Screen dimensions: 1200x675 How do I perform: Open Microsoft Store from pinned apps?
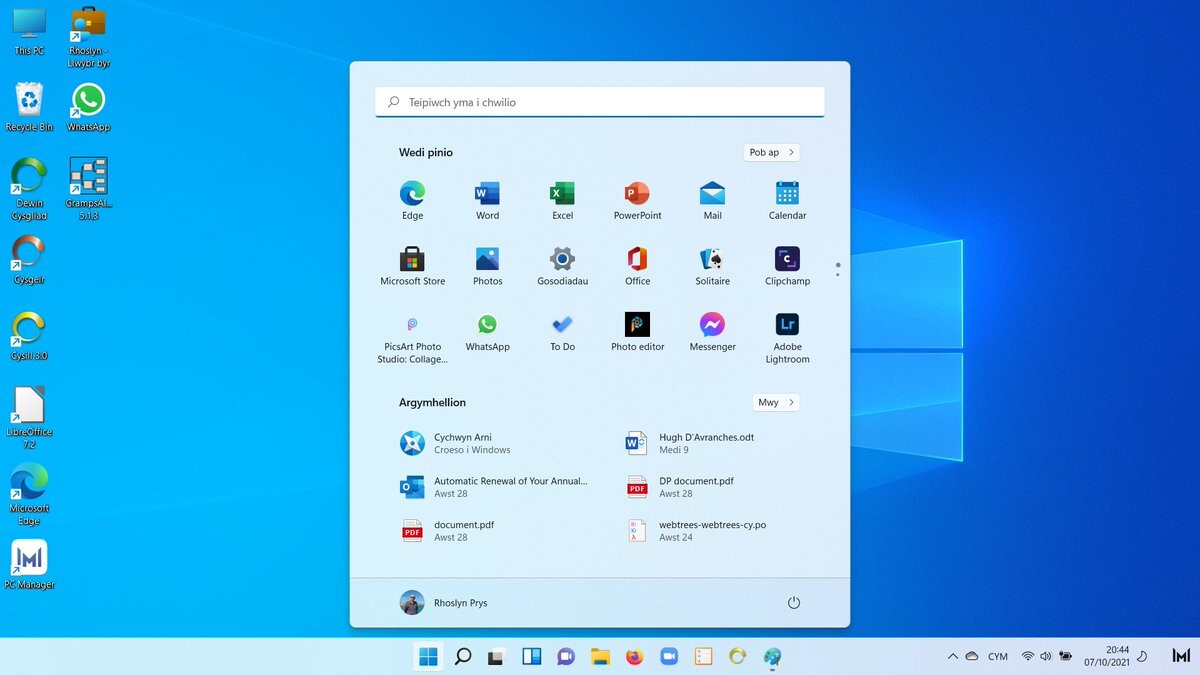pyautogui.click(x=412, y=266)
